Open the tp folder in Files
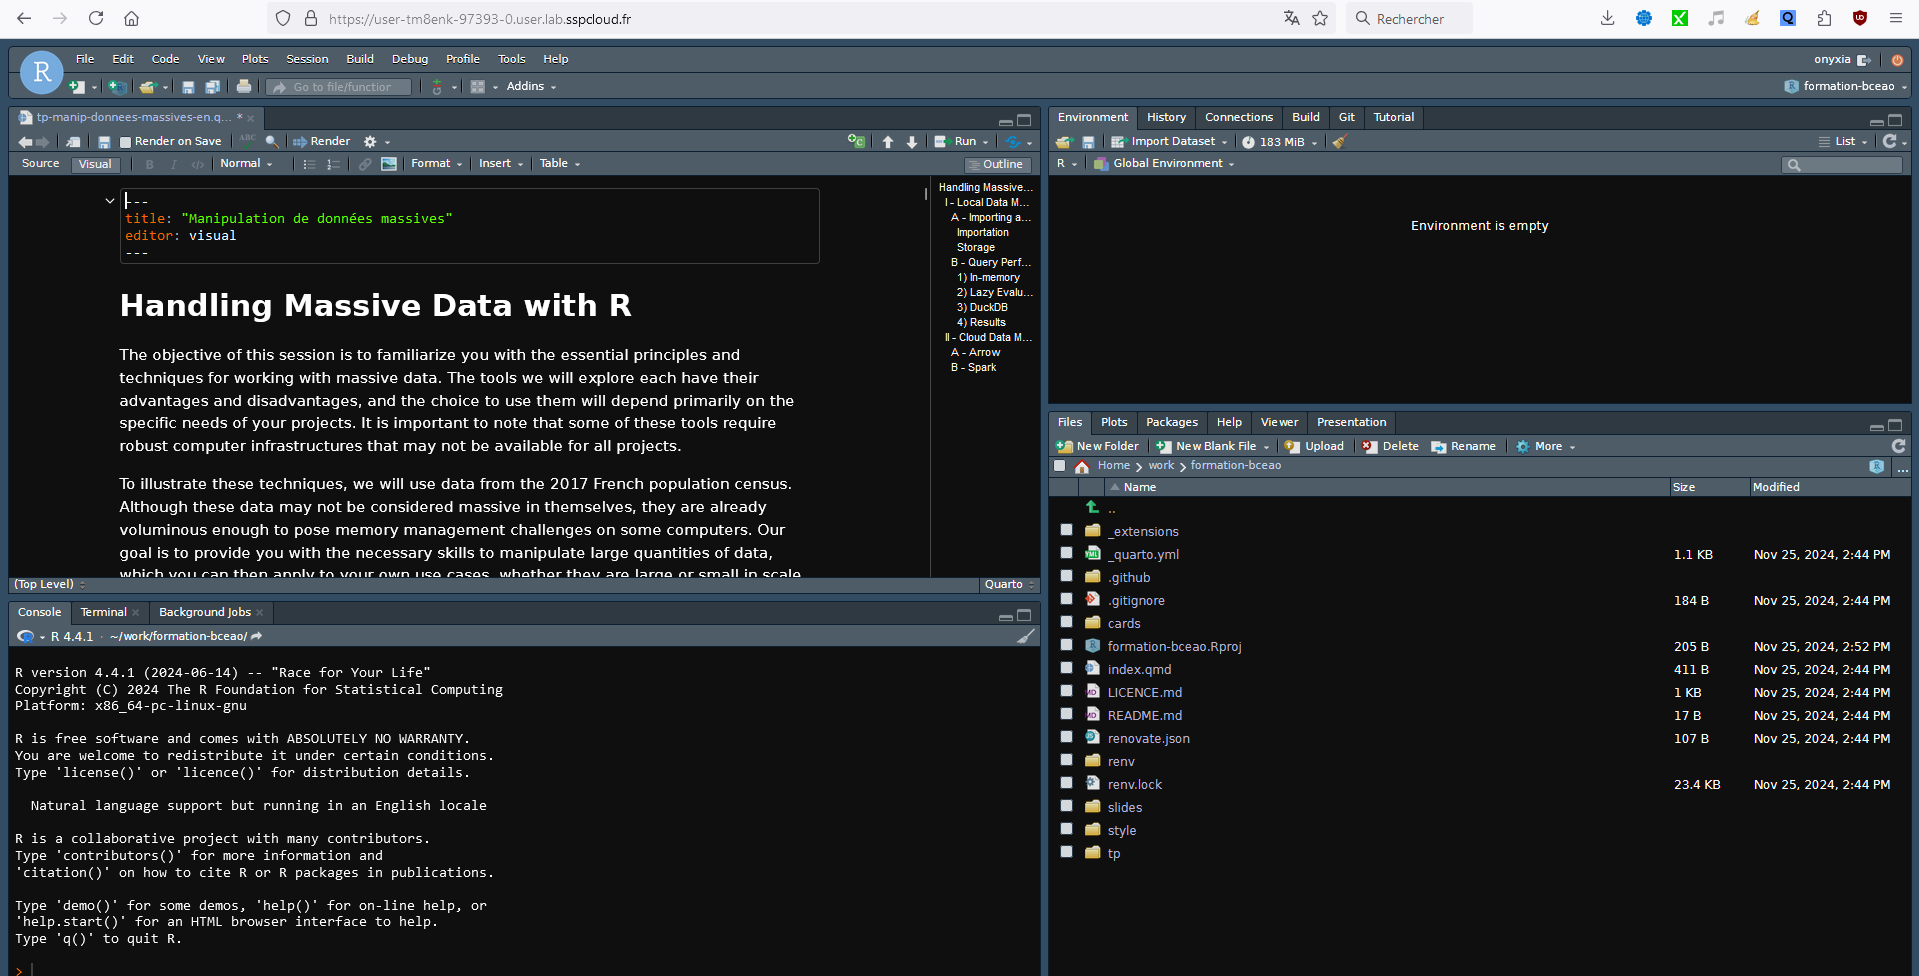The image size is (1919, 976). [x=1113, y=853]
